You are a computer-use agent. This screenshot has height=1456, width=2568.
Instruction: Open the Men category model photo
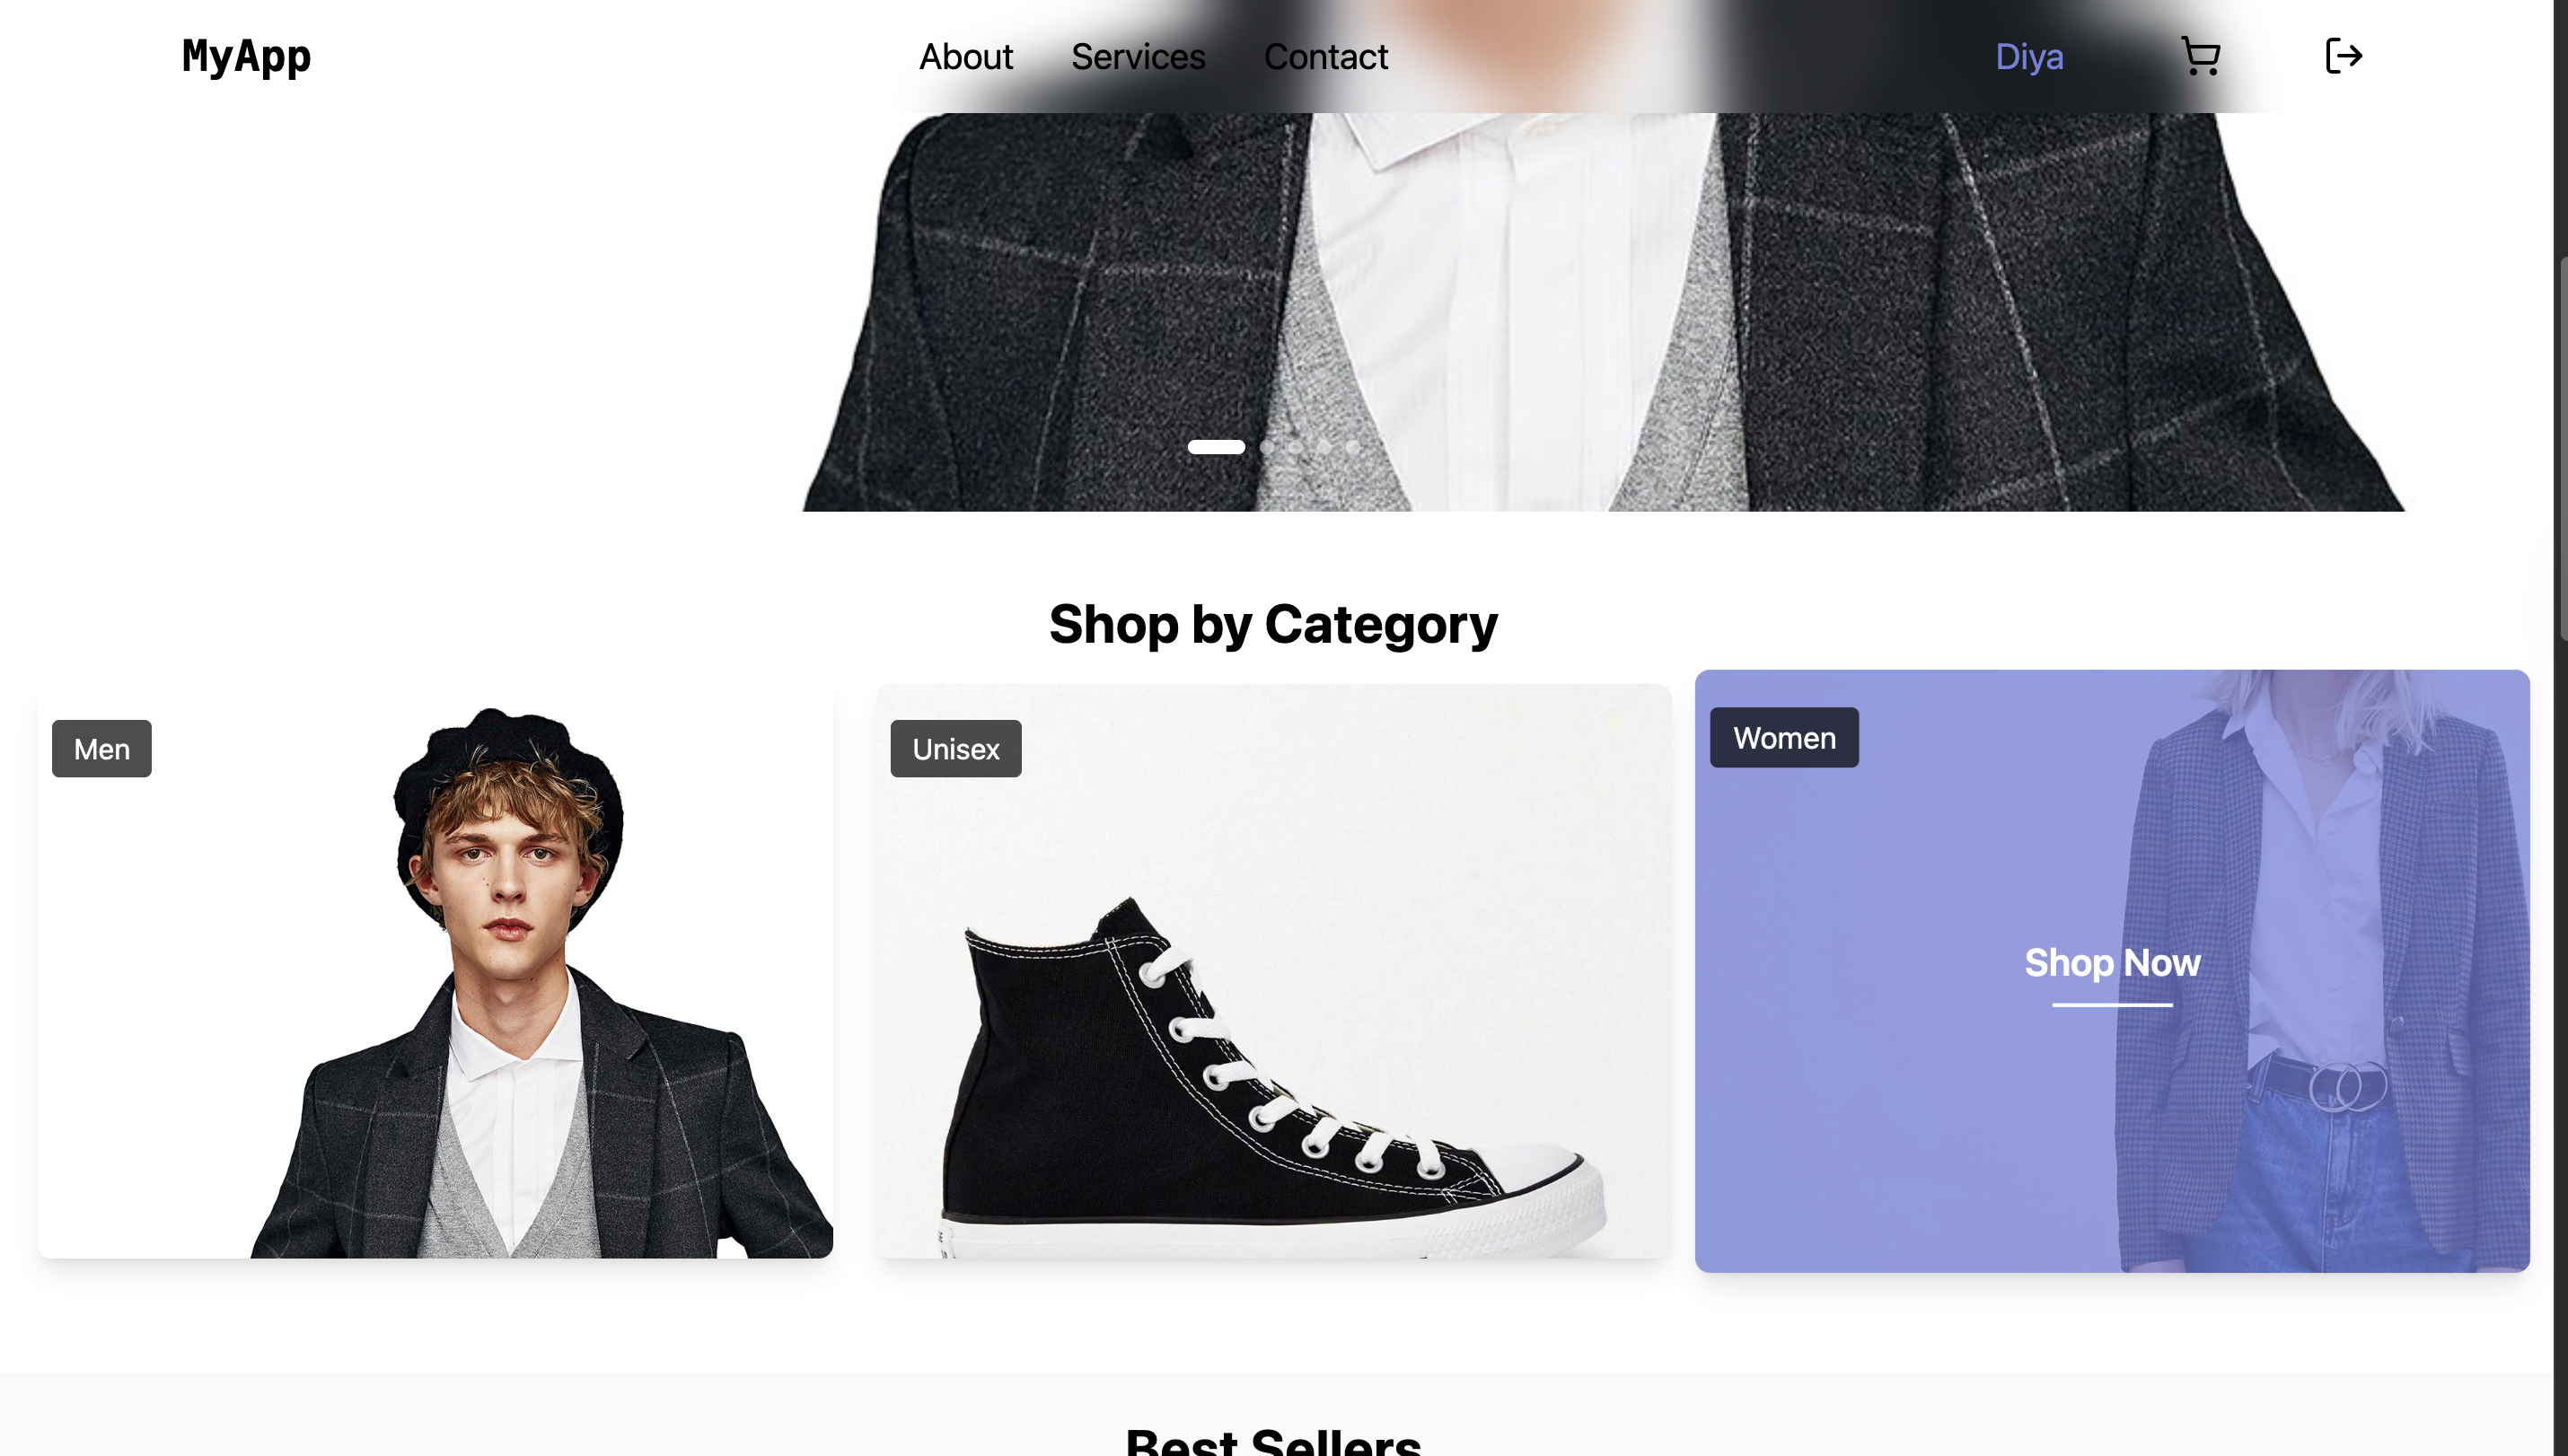pyautogui.click(x=435, y=971)
